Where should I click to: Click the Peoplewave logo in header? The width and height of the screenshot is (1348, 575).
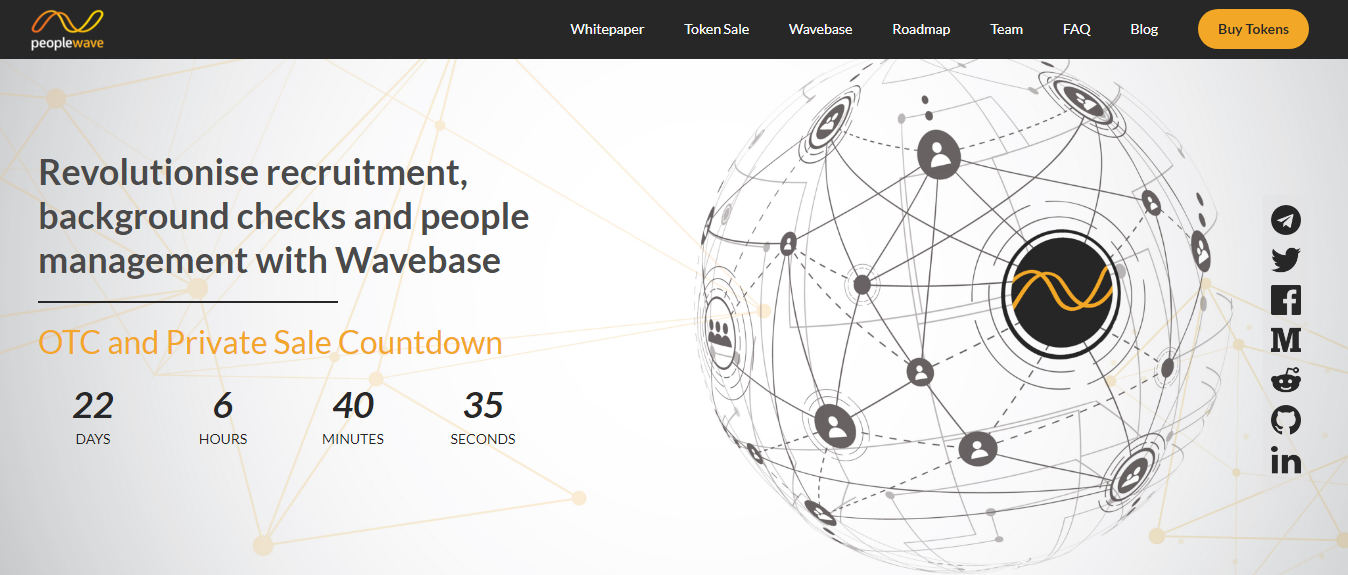(67, 29)
